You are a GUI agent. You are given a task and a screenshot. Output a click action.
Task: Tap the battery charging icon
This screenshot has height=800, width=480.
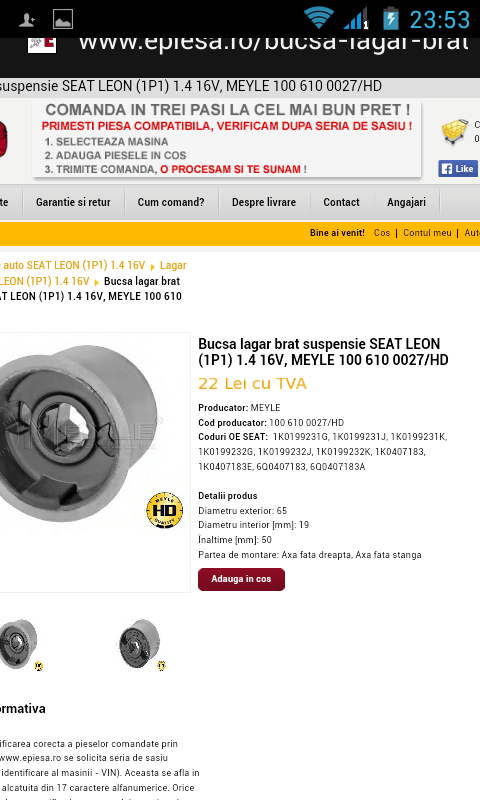(391, 18)
